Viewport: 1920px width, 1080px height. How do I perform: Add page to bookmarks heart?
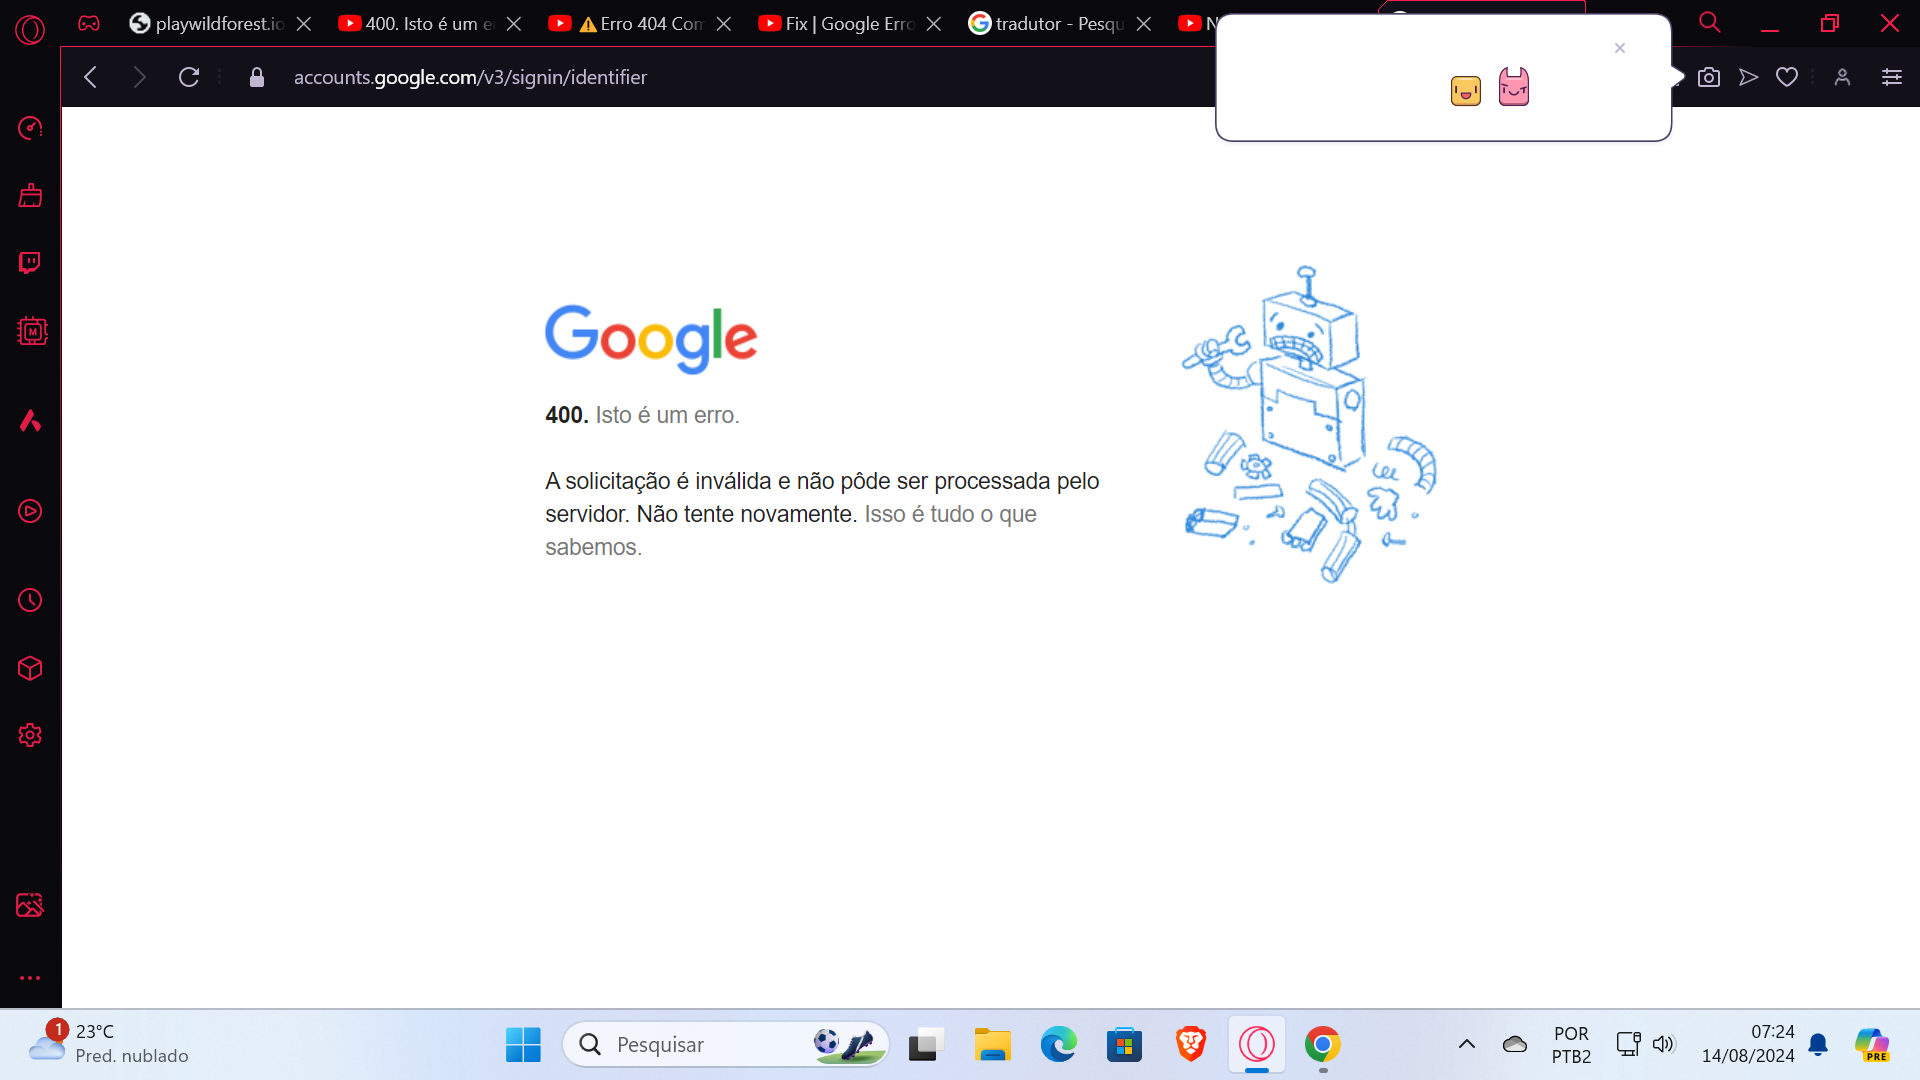pos(1787,77)
